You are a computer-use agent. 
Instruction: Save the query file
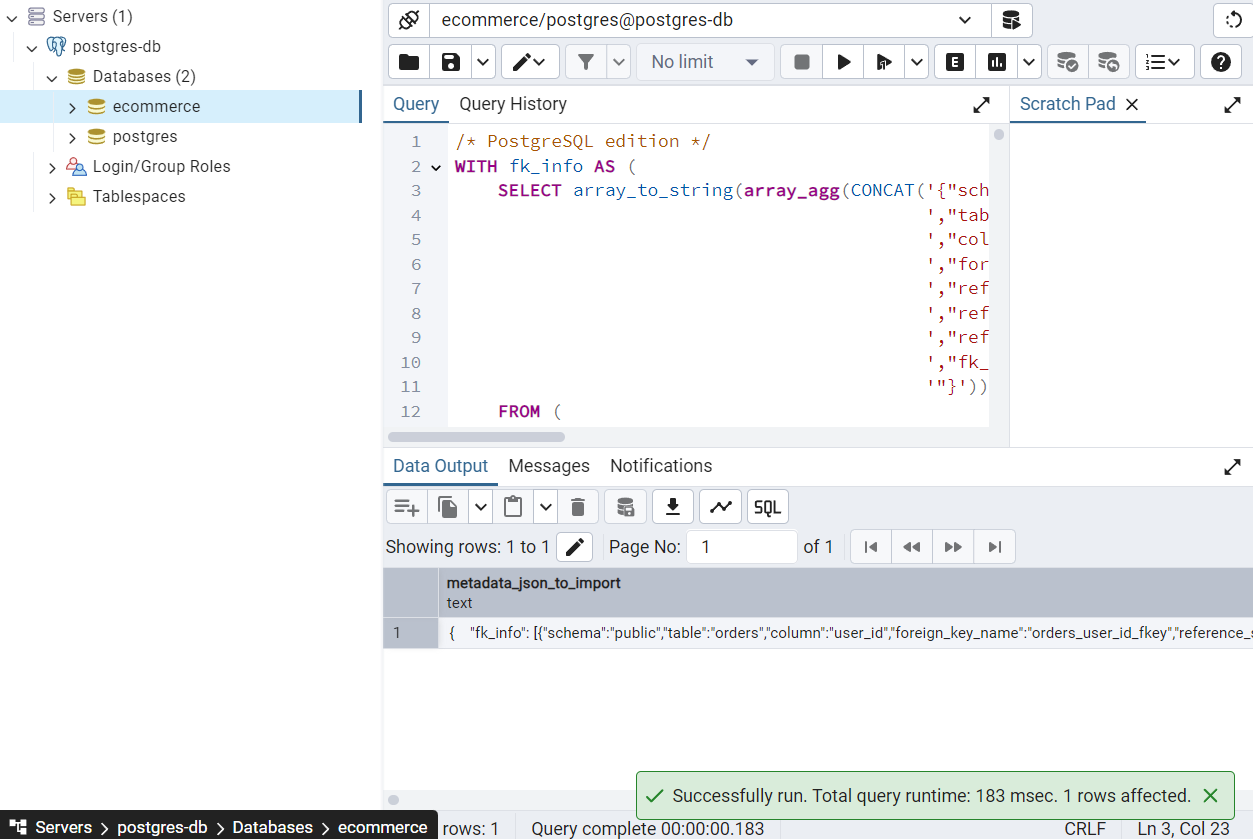coord(449,61)
